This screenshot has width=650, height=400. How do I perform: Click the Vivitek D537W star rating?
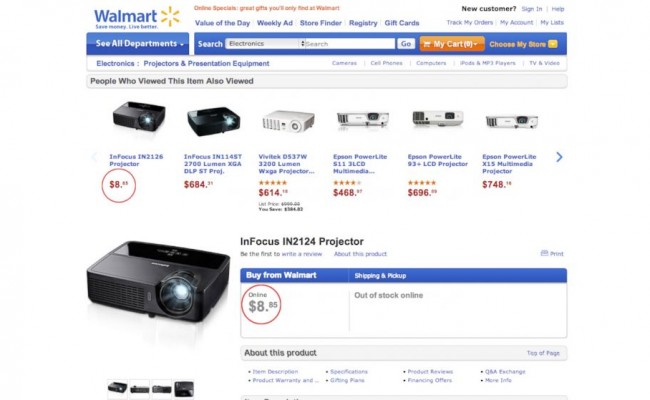pos(272,182)
